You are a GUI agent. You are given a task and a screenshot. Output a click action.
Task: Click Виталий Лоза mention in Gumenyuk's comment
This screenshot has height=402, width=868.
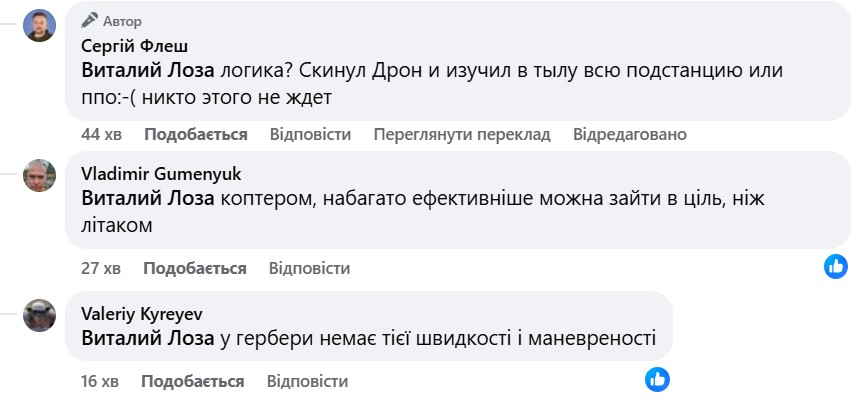click(x=147, y=198)
